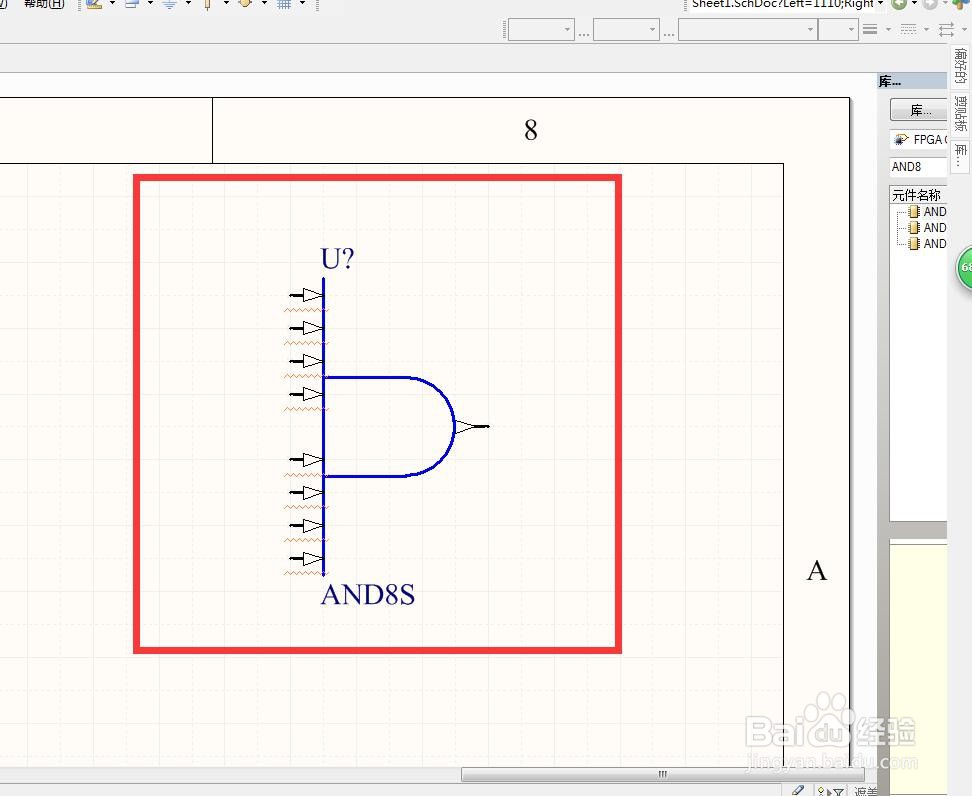Open the Sheet1.SchDoc address dropdown

(x=880, y=4)
